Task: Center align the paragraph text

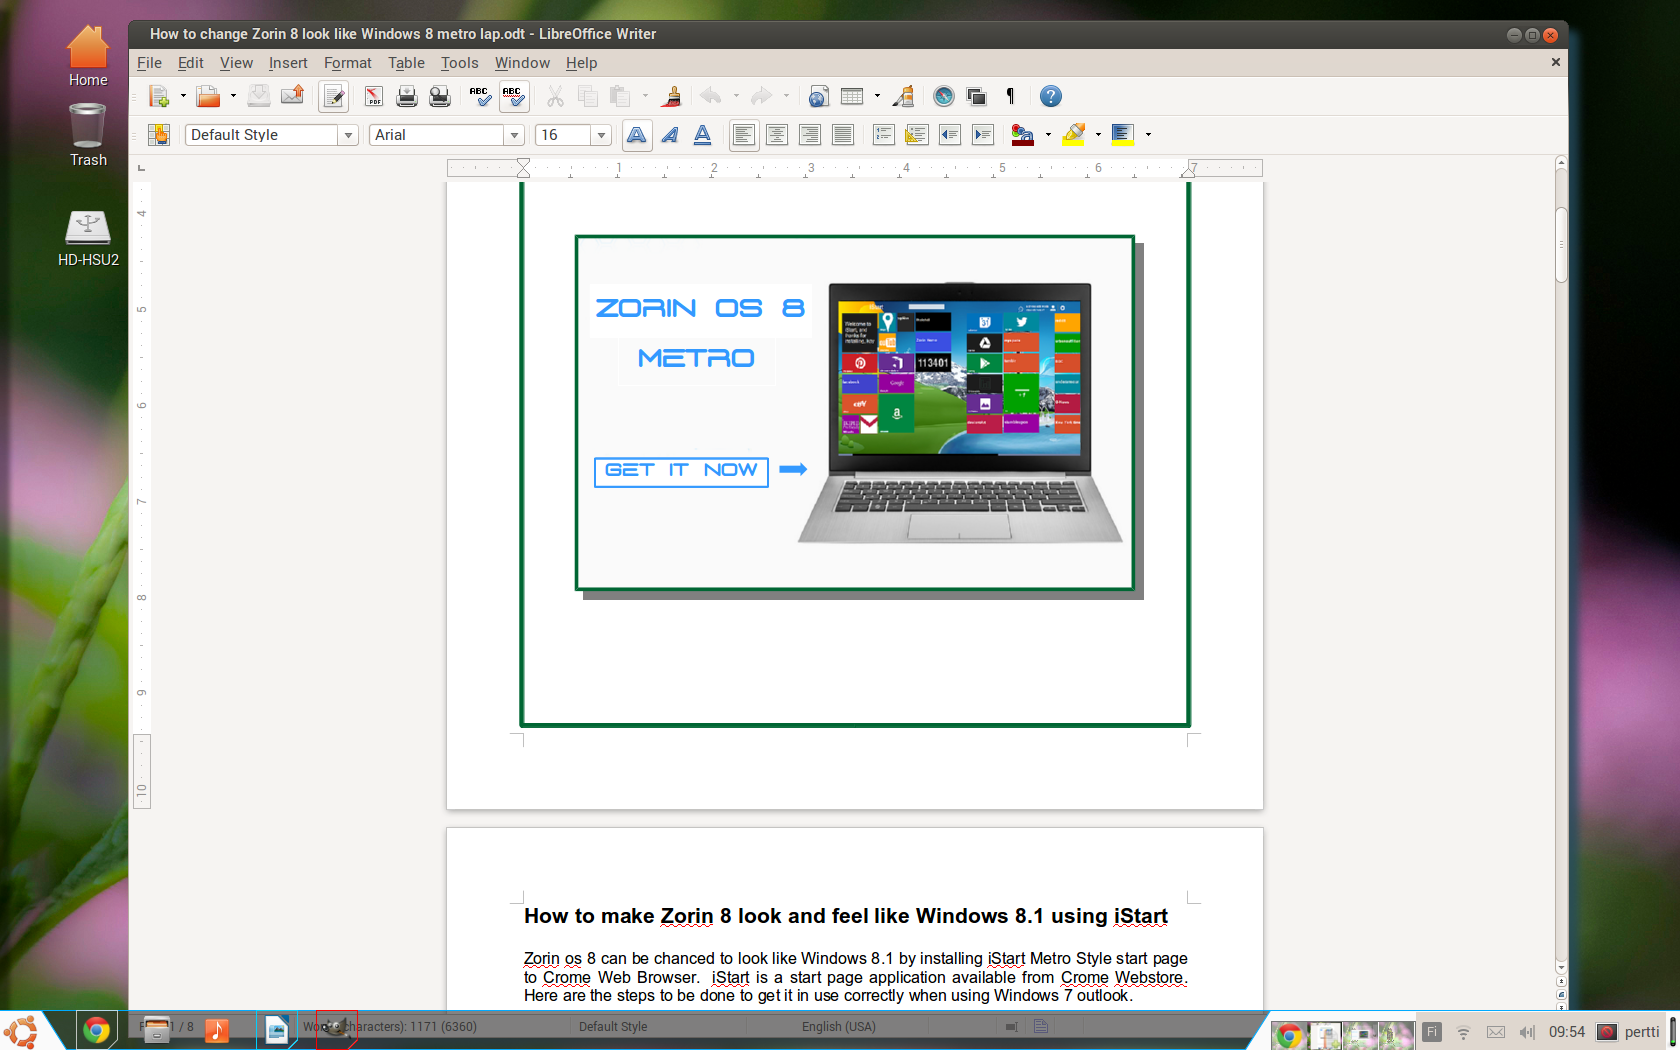Action: point(777,135)
